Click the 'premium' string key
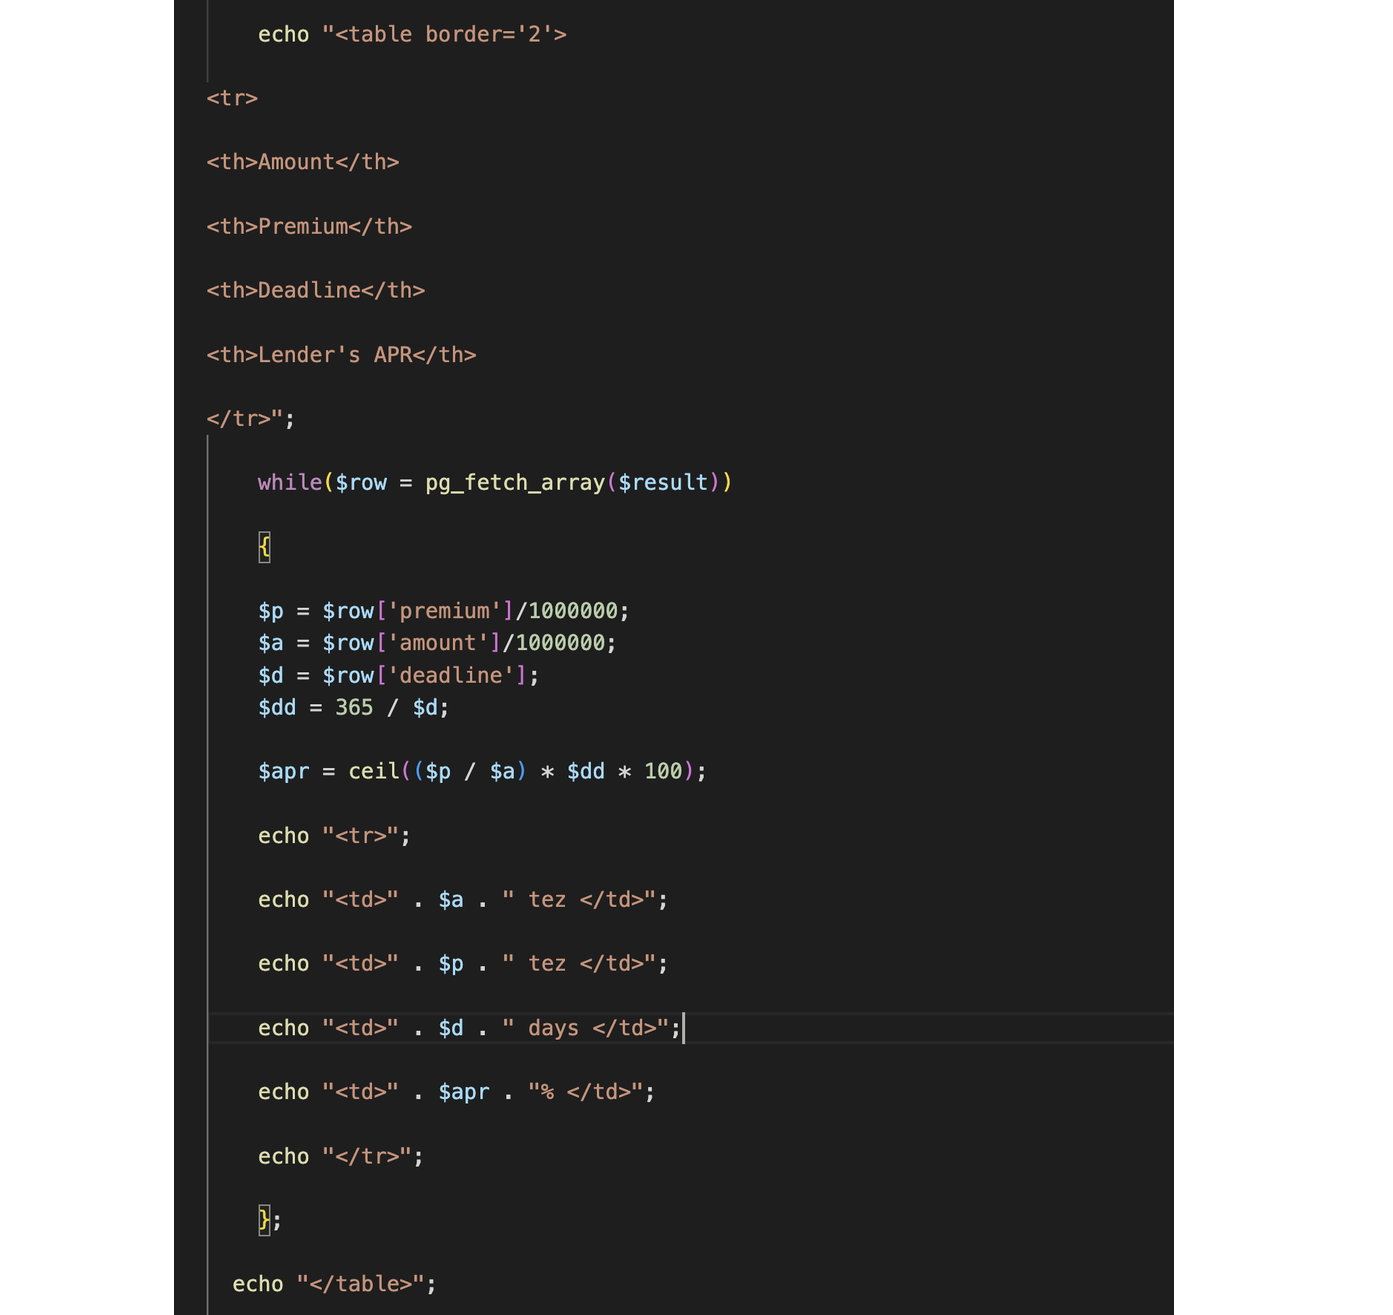The height and width of the screenshot is (1315, 1393). 444,611
